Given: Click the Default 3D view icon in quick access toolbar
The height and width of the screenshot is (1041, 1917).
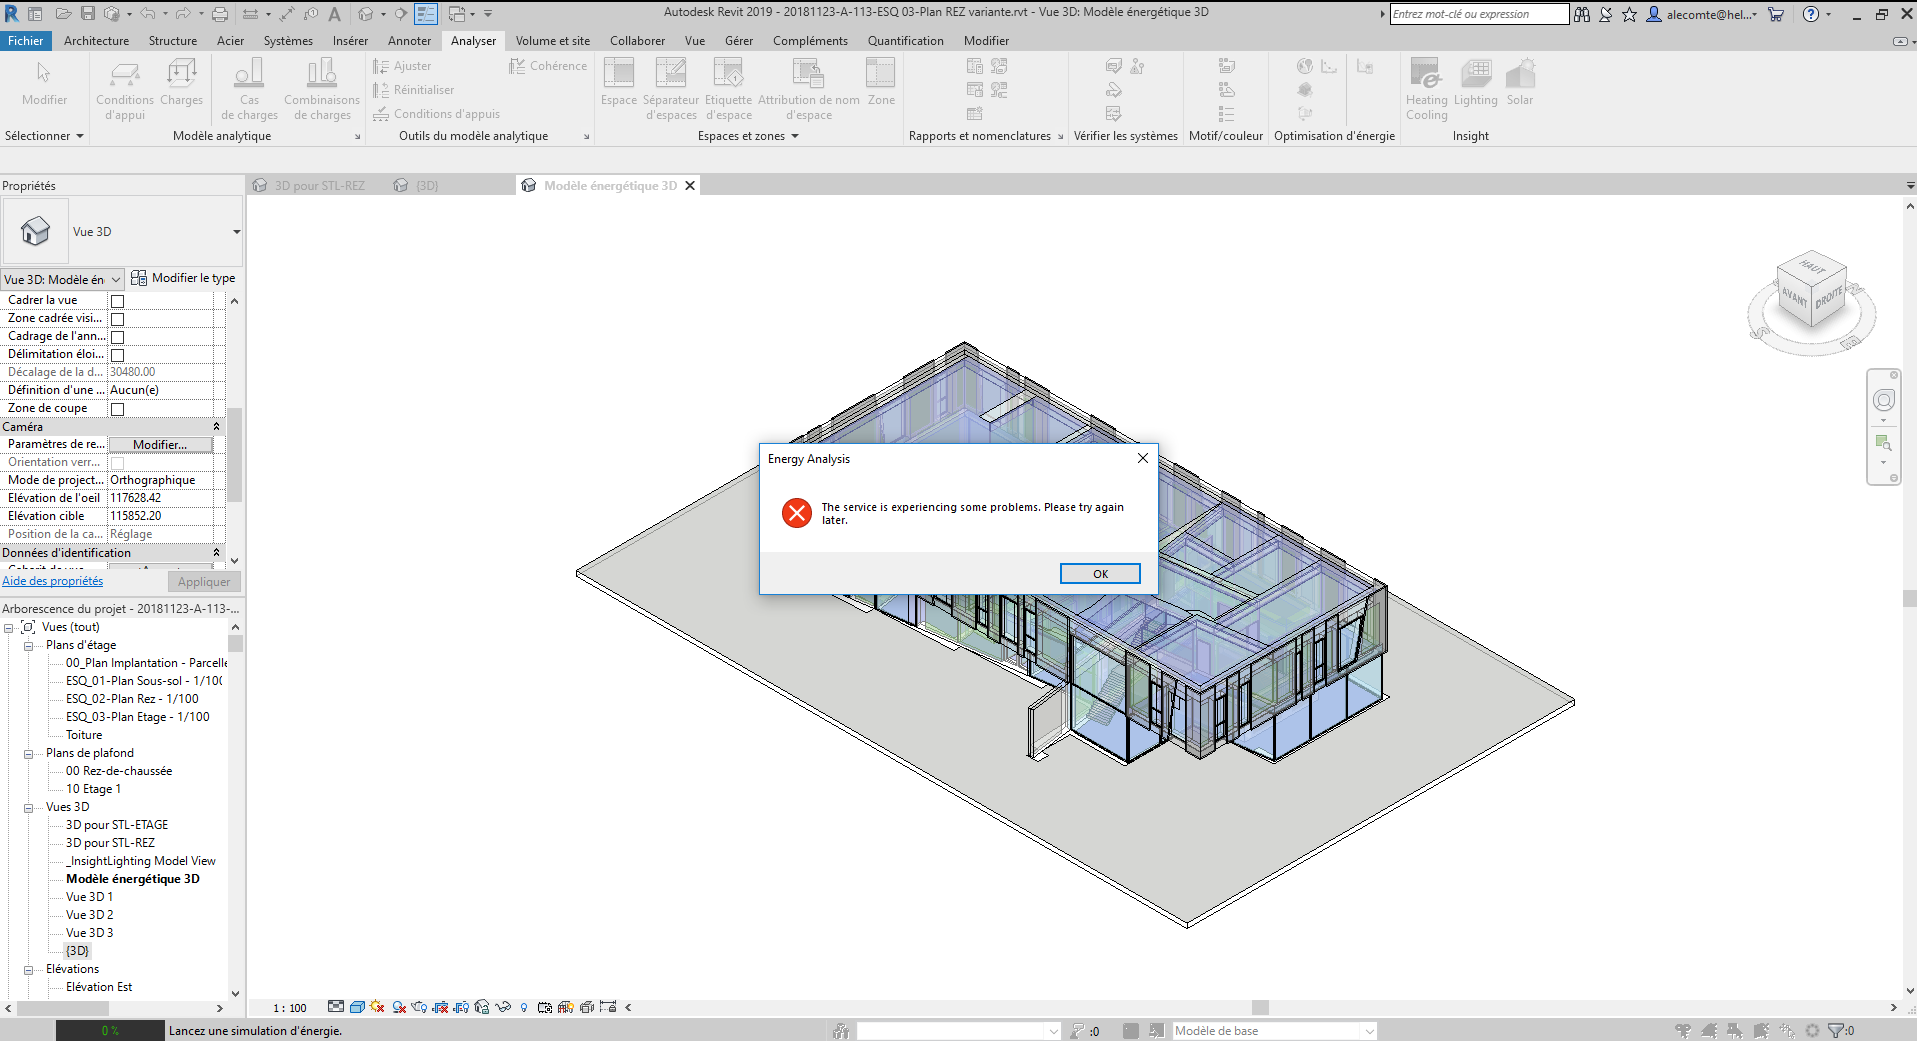Looking at the screenshot, I should pyautogui.click(x=366, y=14).
